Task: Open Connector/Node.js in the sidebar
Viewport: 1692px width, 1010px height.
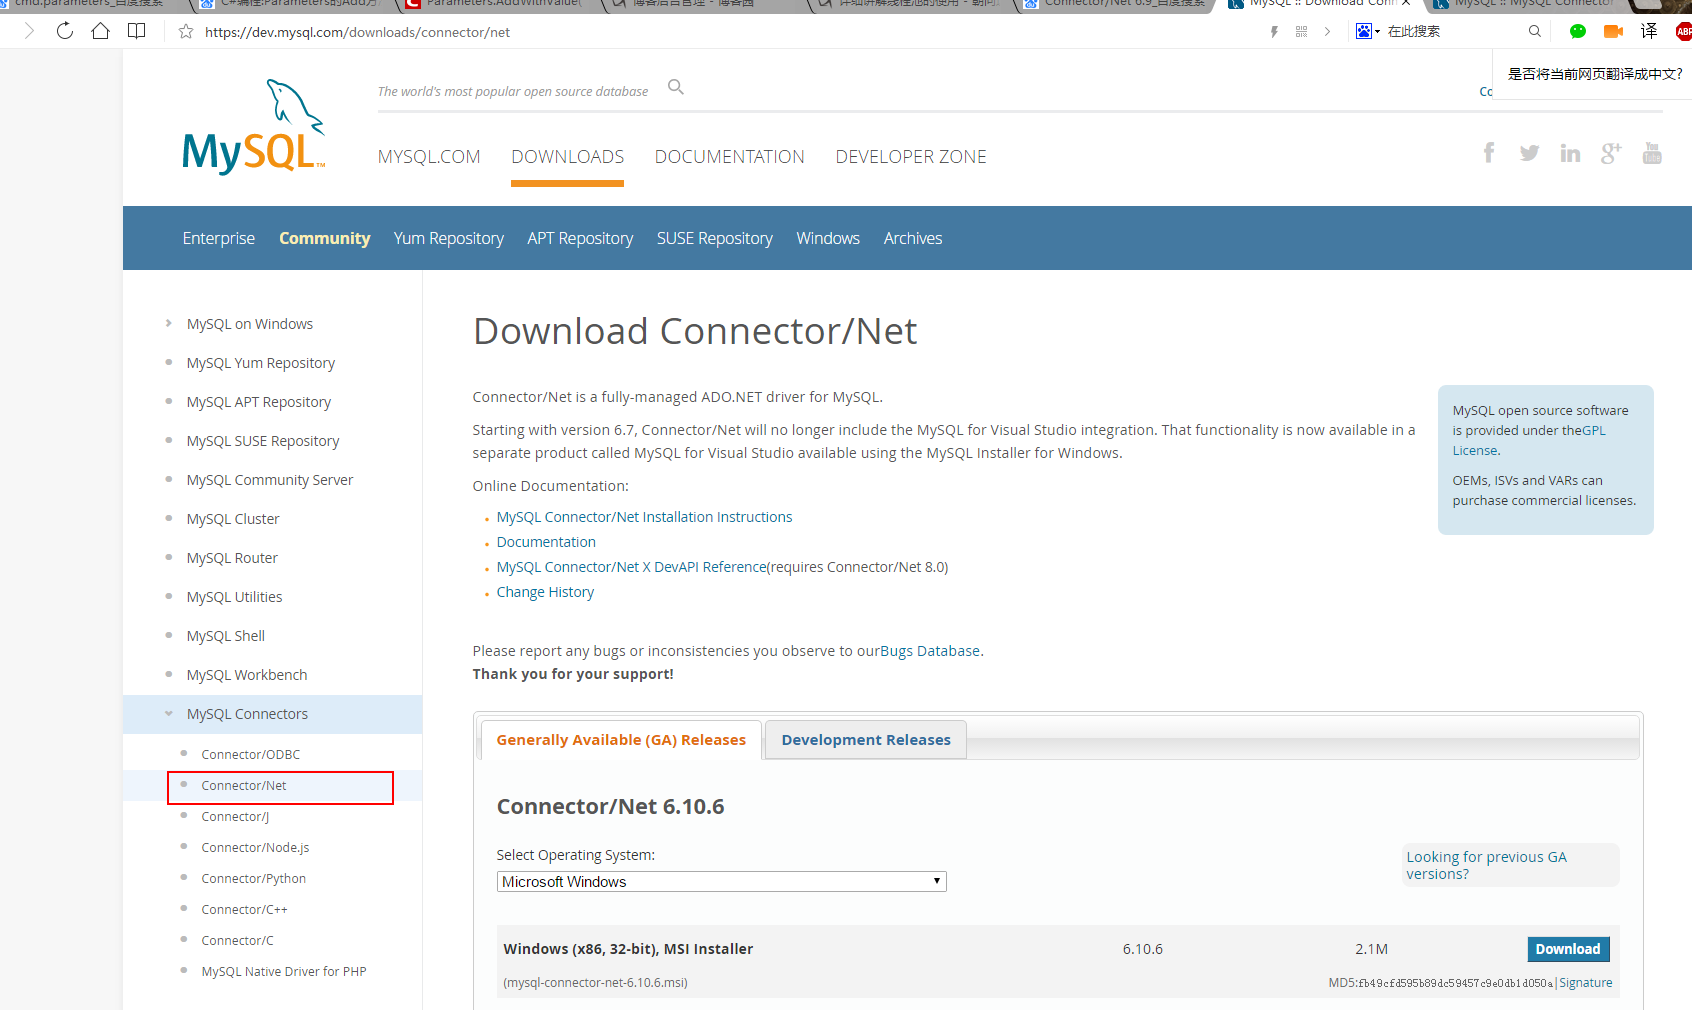Action: point(255,847)
